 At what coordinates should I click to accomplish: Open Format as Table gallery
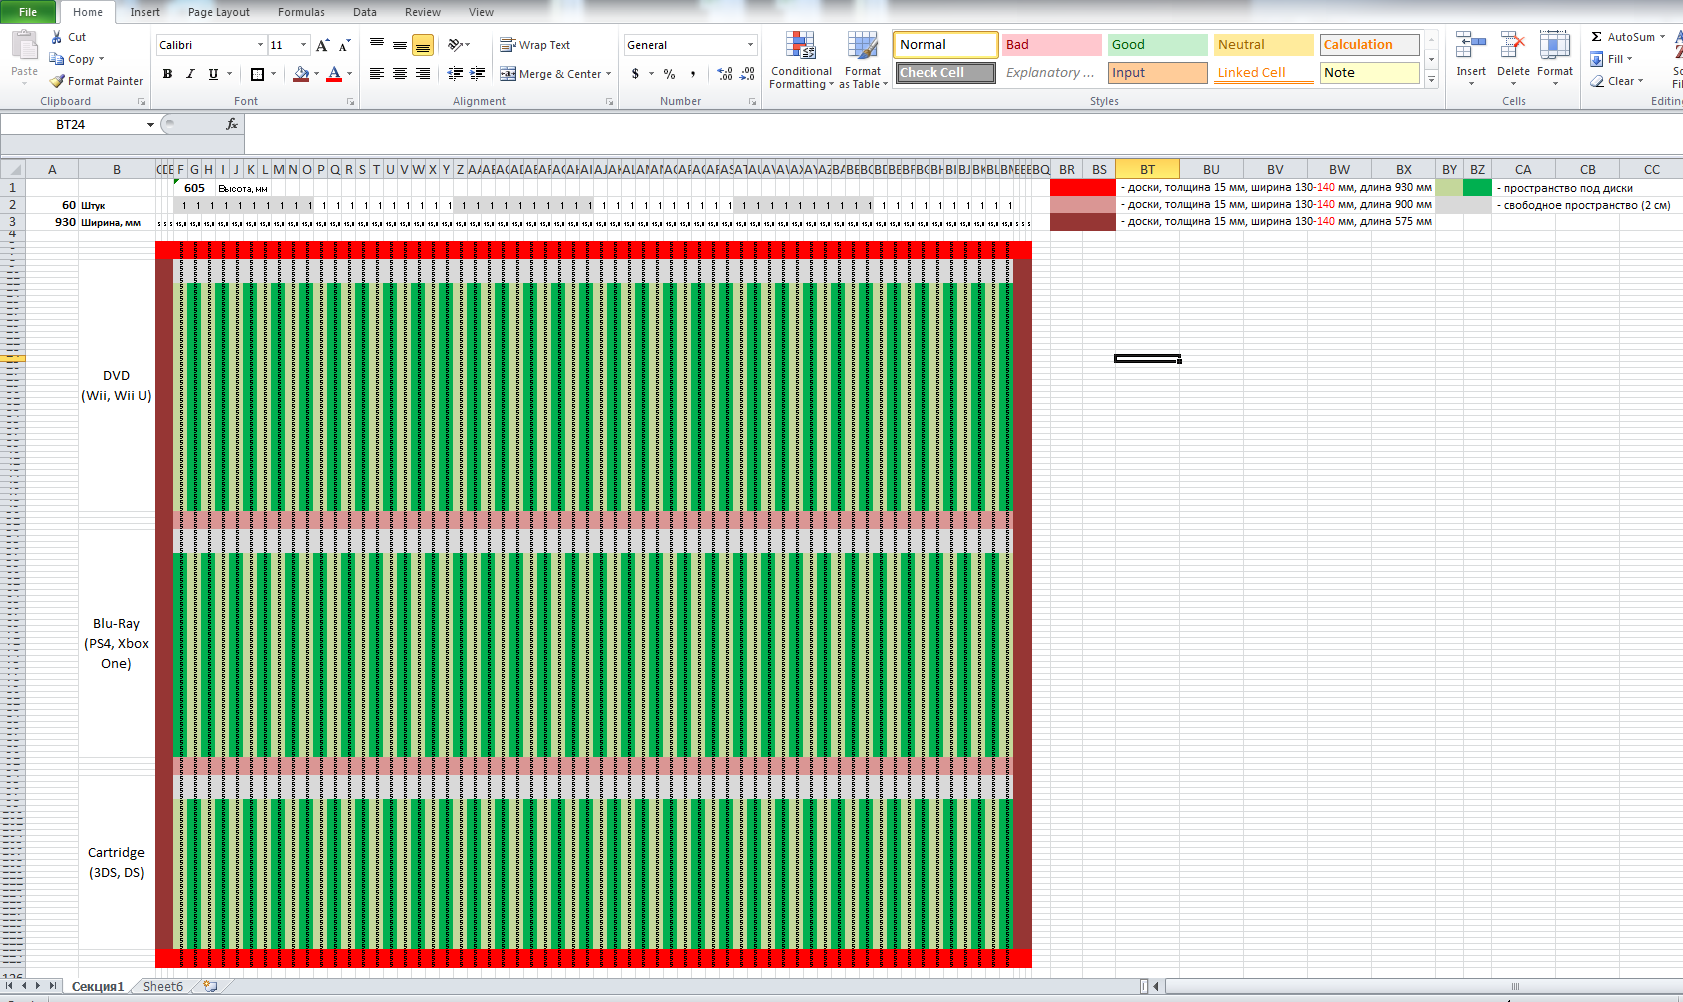pyautogui.click(x=863, y=60)
